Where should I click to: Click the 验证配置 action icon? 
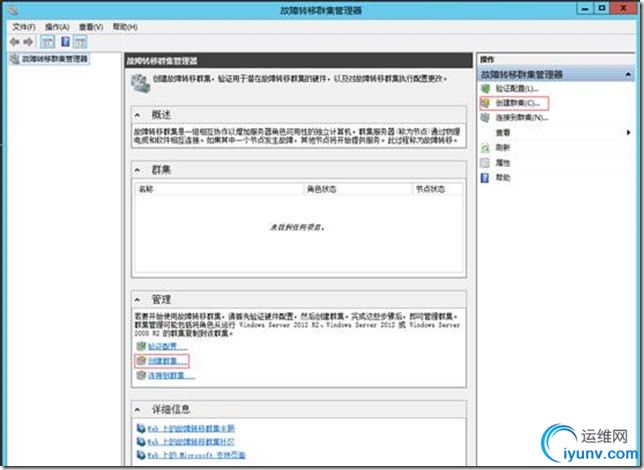pos(485,88)
